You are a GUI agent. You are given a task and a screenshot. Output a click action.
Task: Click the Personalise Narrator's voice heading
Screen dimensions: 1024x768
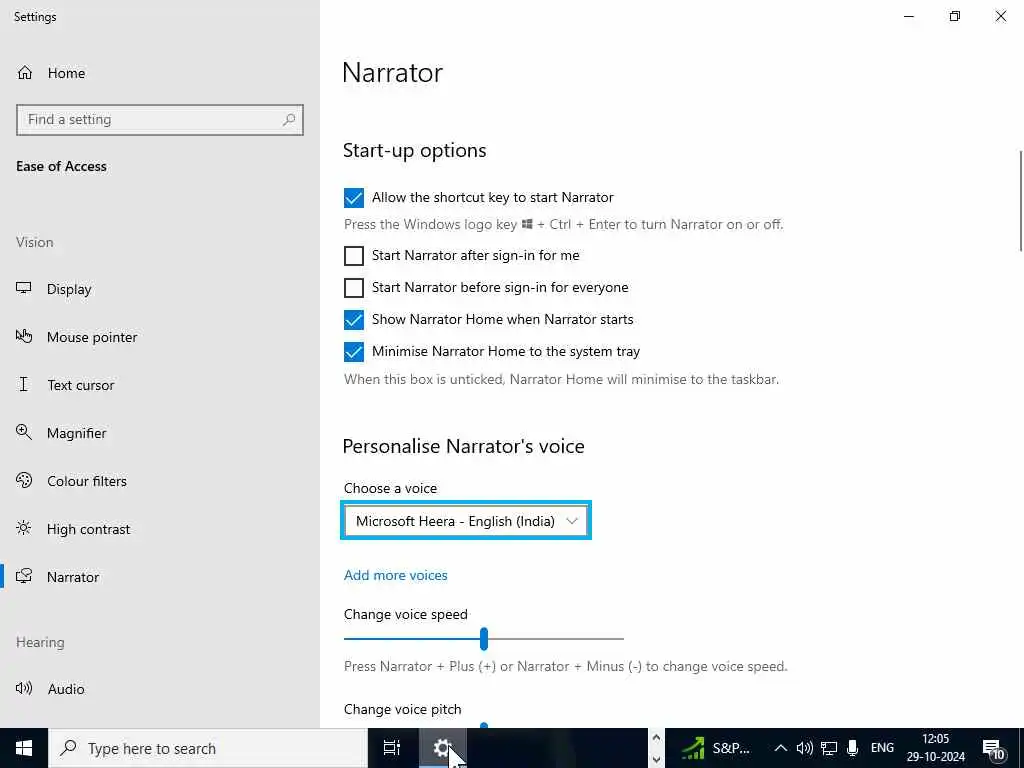pyautogui.click(x=464, y=446)
